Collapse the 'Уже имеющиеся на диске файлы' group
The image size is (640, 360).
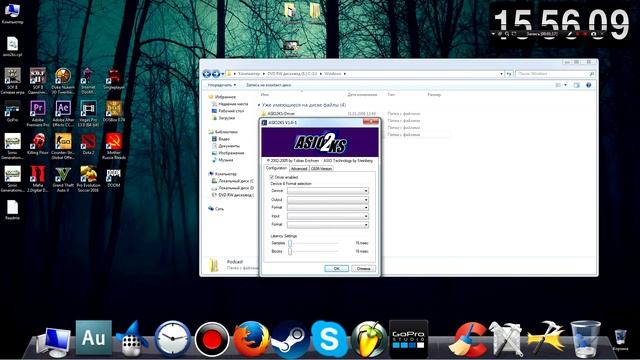click(259, 105)
